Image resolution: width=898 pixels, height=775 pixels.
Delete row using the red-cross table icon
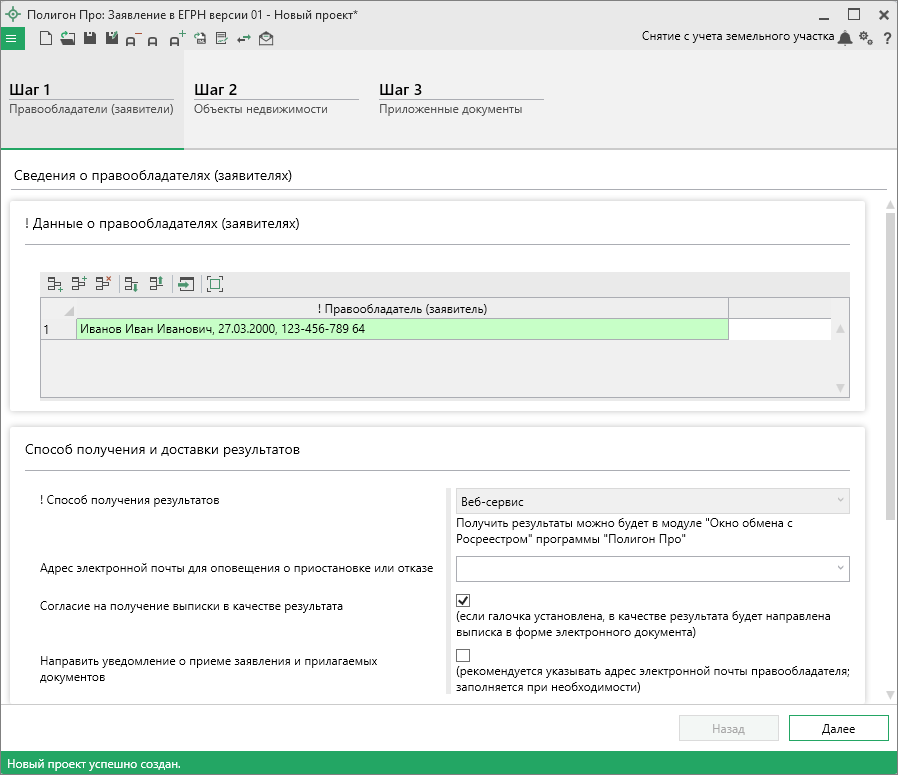click(x=102, y=284)
